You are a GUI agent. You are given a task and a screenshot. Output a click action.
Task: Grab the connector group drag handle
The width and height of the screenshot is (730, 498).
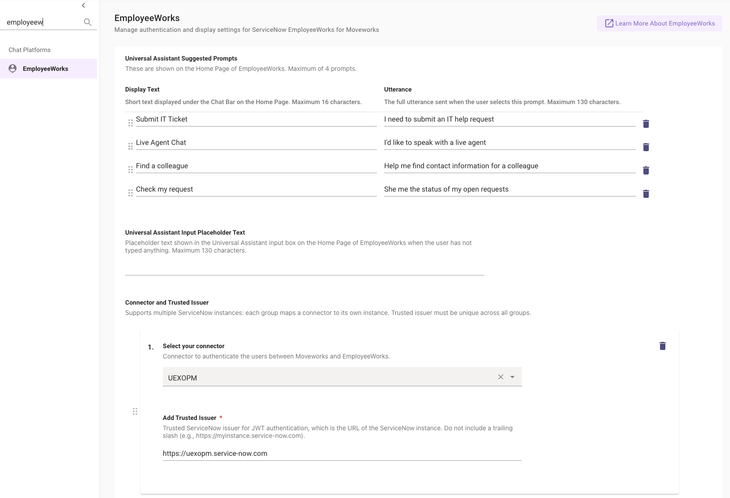click(135, 411)
